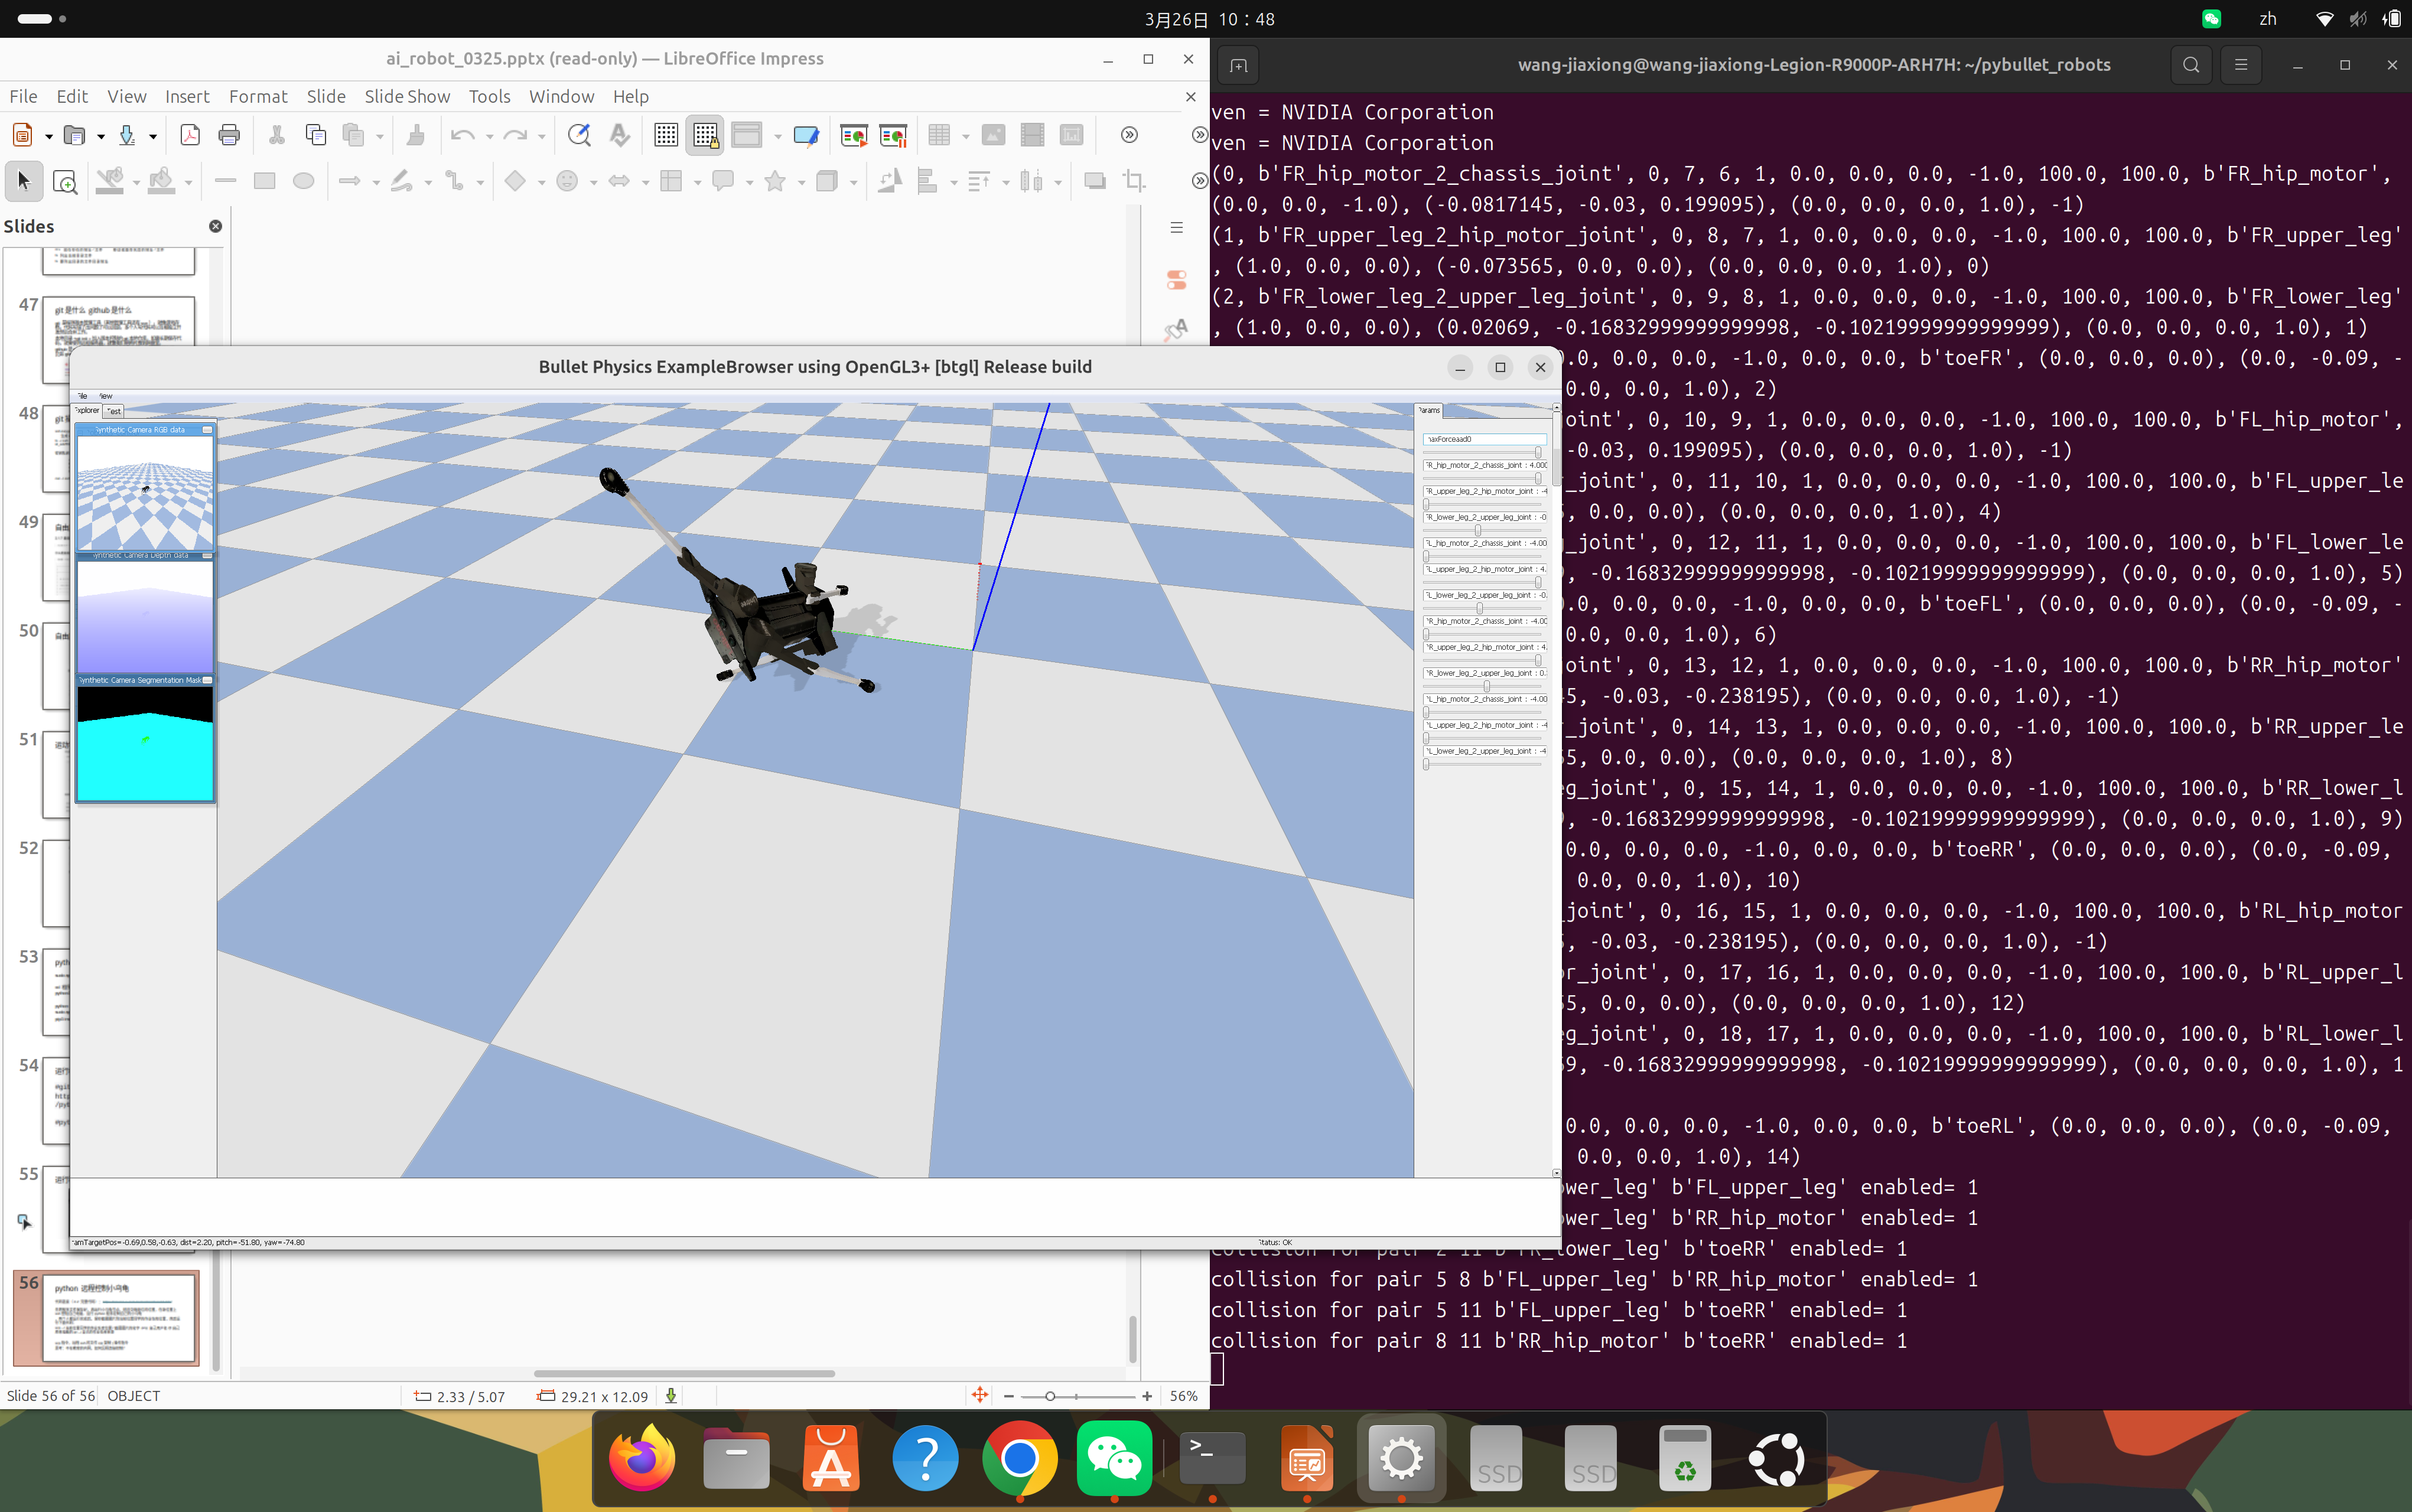Click 56% zoom level in status bar
This screenshot has height=1512, width=2412.
[x=1183, y=1396]
